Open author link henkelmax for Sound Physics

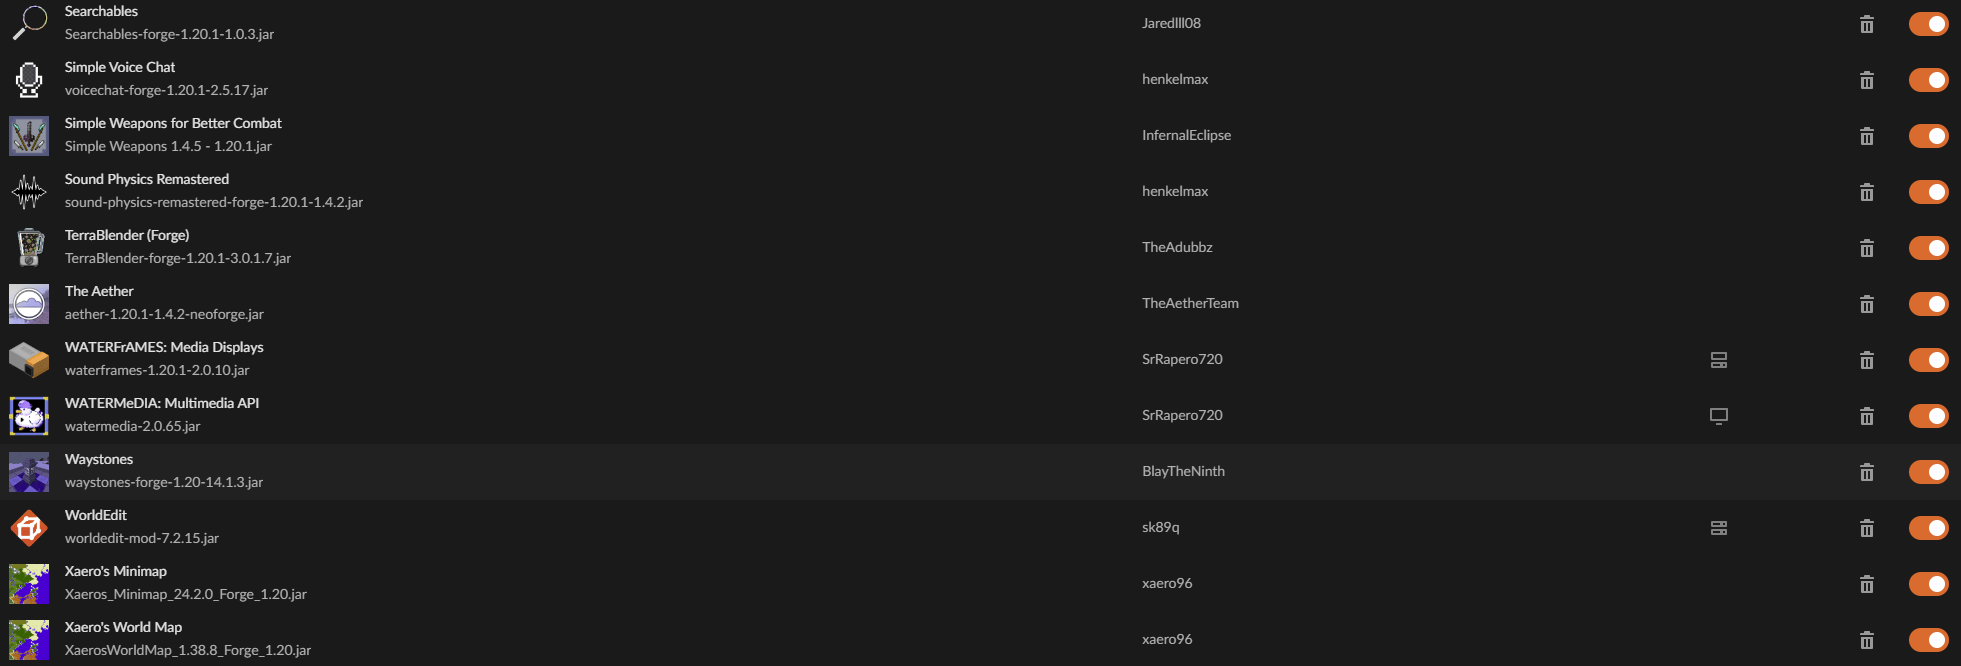1175,191
